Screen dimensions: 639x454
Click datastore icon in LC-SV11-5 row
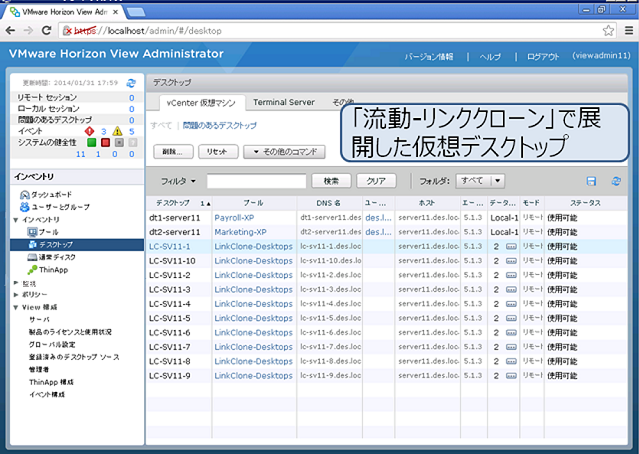511,318
